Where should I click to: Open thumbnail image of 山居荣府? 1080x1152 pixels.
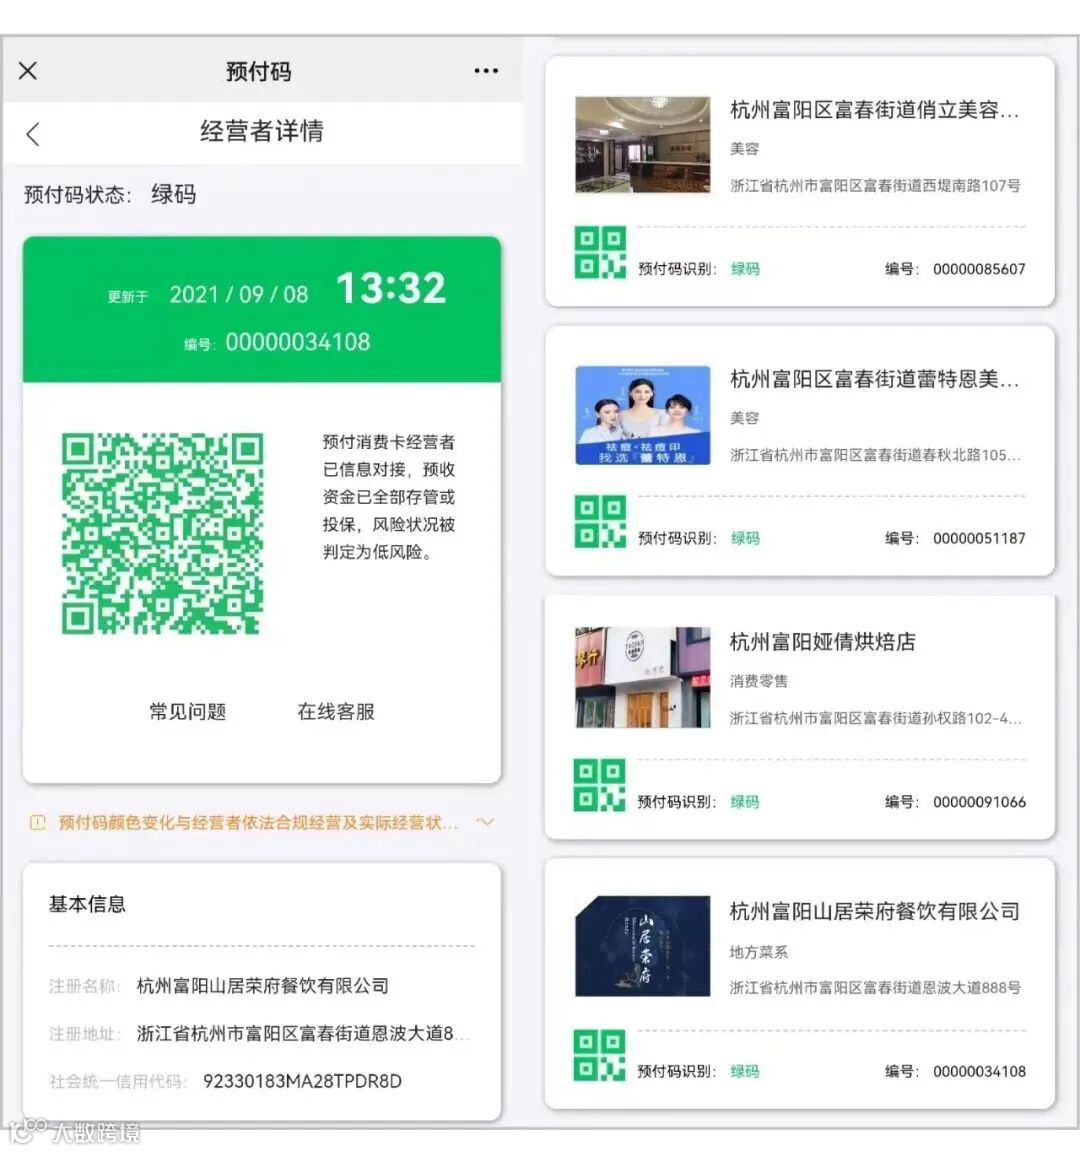point(643,946)
